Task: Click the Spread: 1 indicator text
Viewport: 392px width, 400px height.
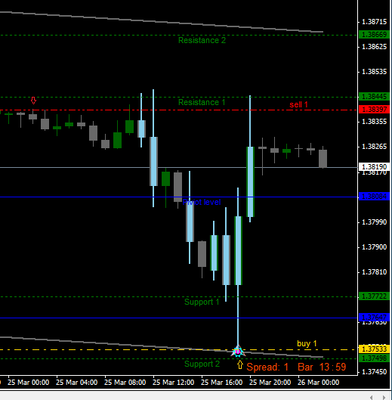Action: pos(267,367)
